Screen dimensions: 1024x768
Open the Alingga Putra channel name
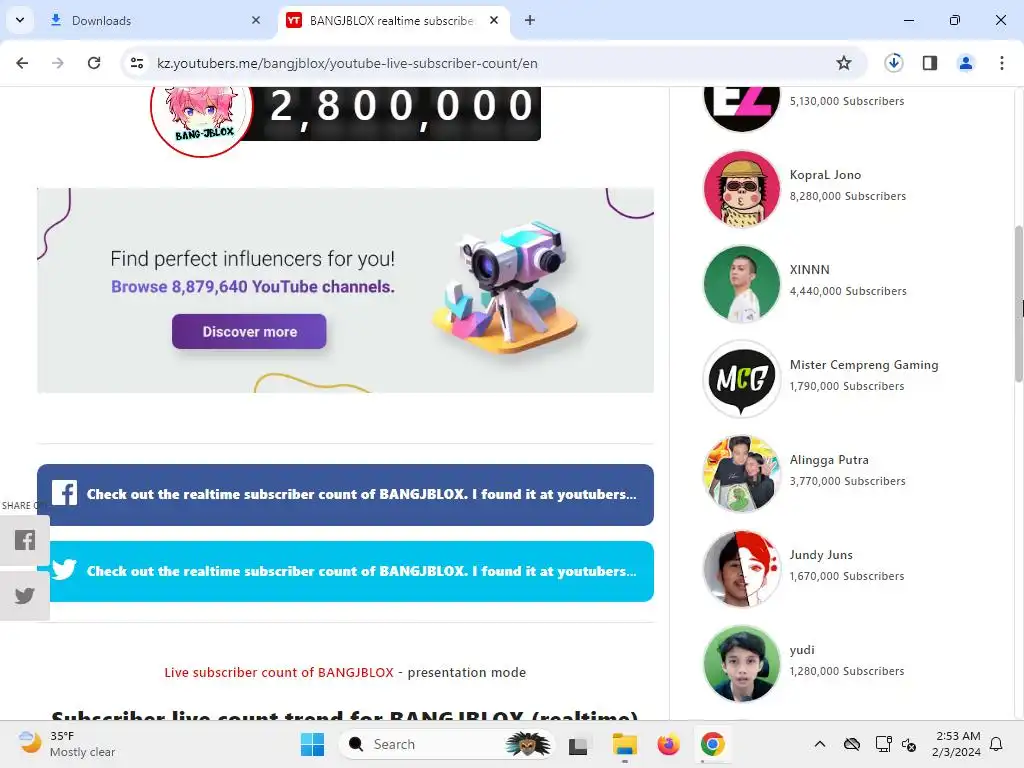(829, 460)
